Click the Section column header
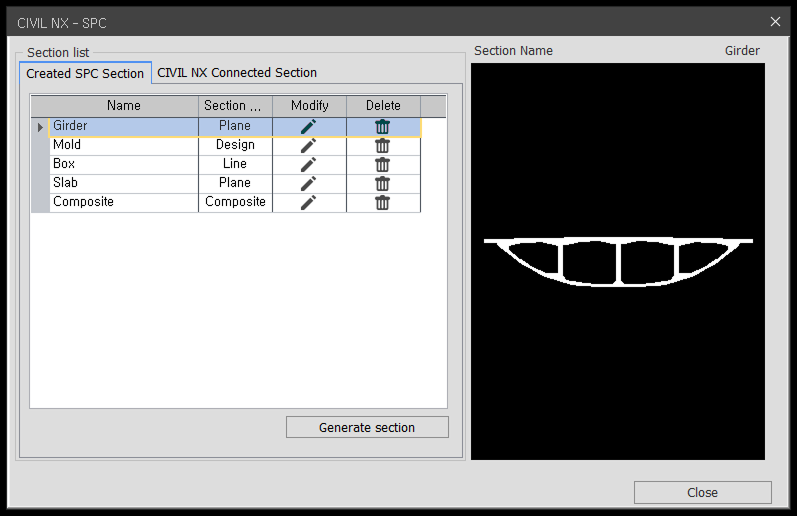This screenshot has width=797, height=516. 235,106
